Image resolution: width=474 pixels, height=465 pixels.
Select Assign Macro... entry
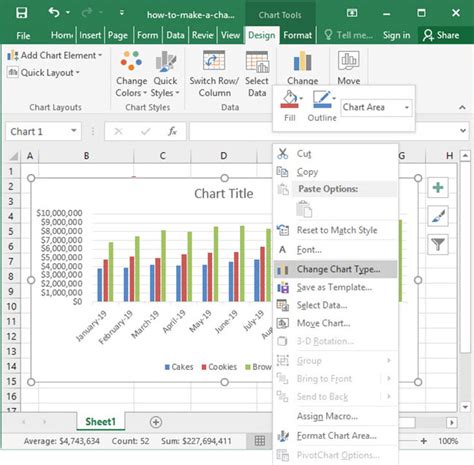pos(336,416)
